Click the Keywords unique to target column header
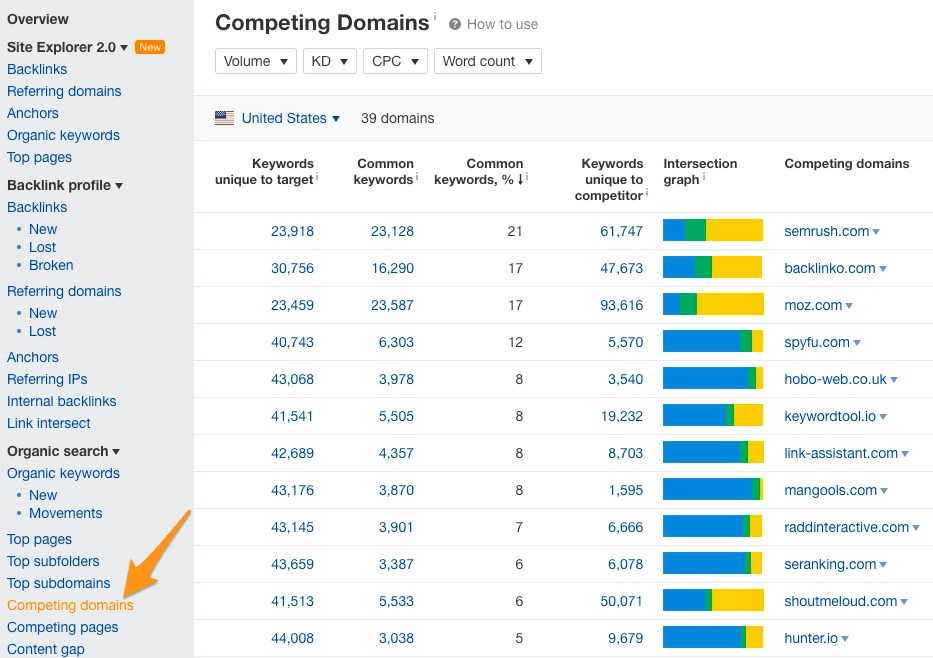This screenshot has height=658, width=933. click(x=265, y=171)
